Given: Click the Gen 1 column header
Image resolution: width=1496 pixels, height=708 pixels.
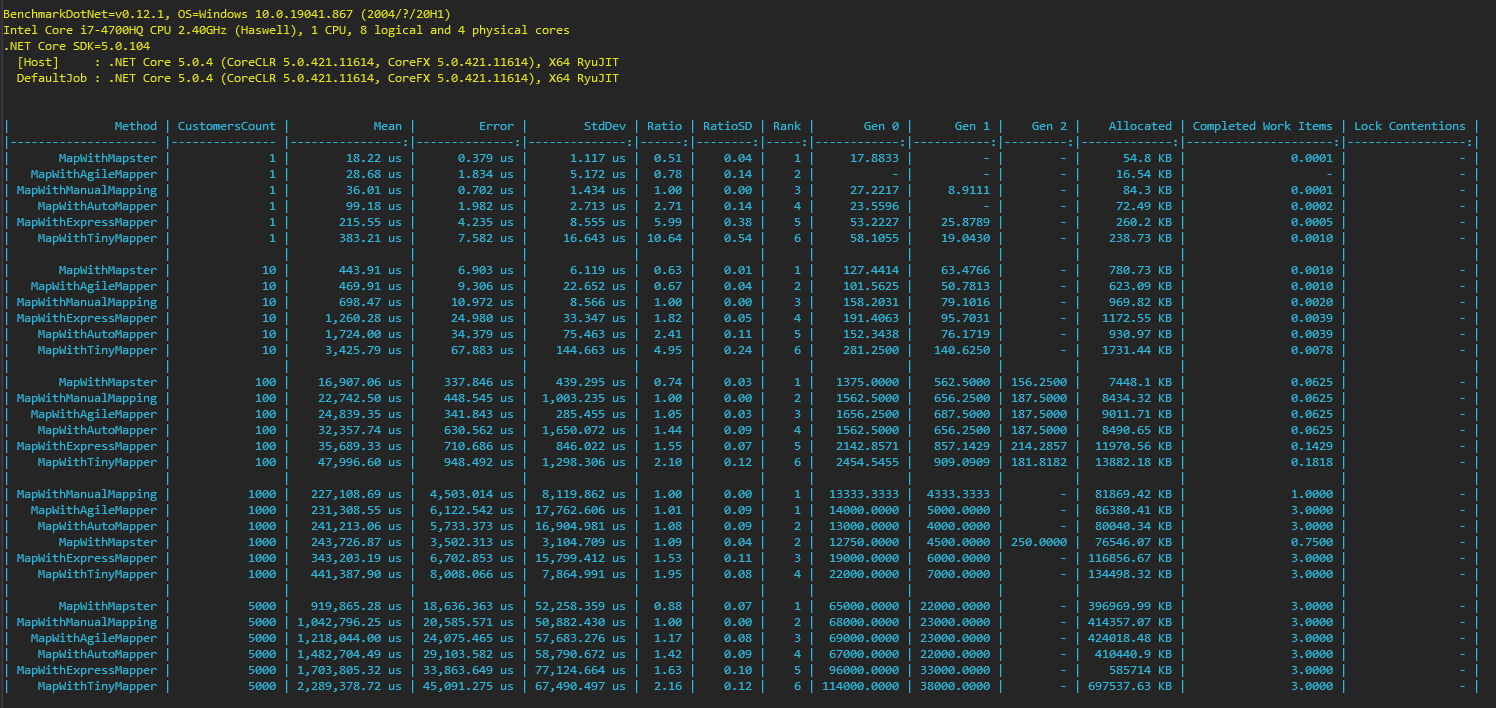Looking at the screenshot, I should pos(972,126).
